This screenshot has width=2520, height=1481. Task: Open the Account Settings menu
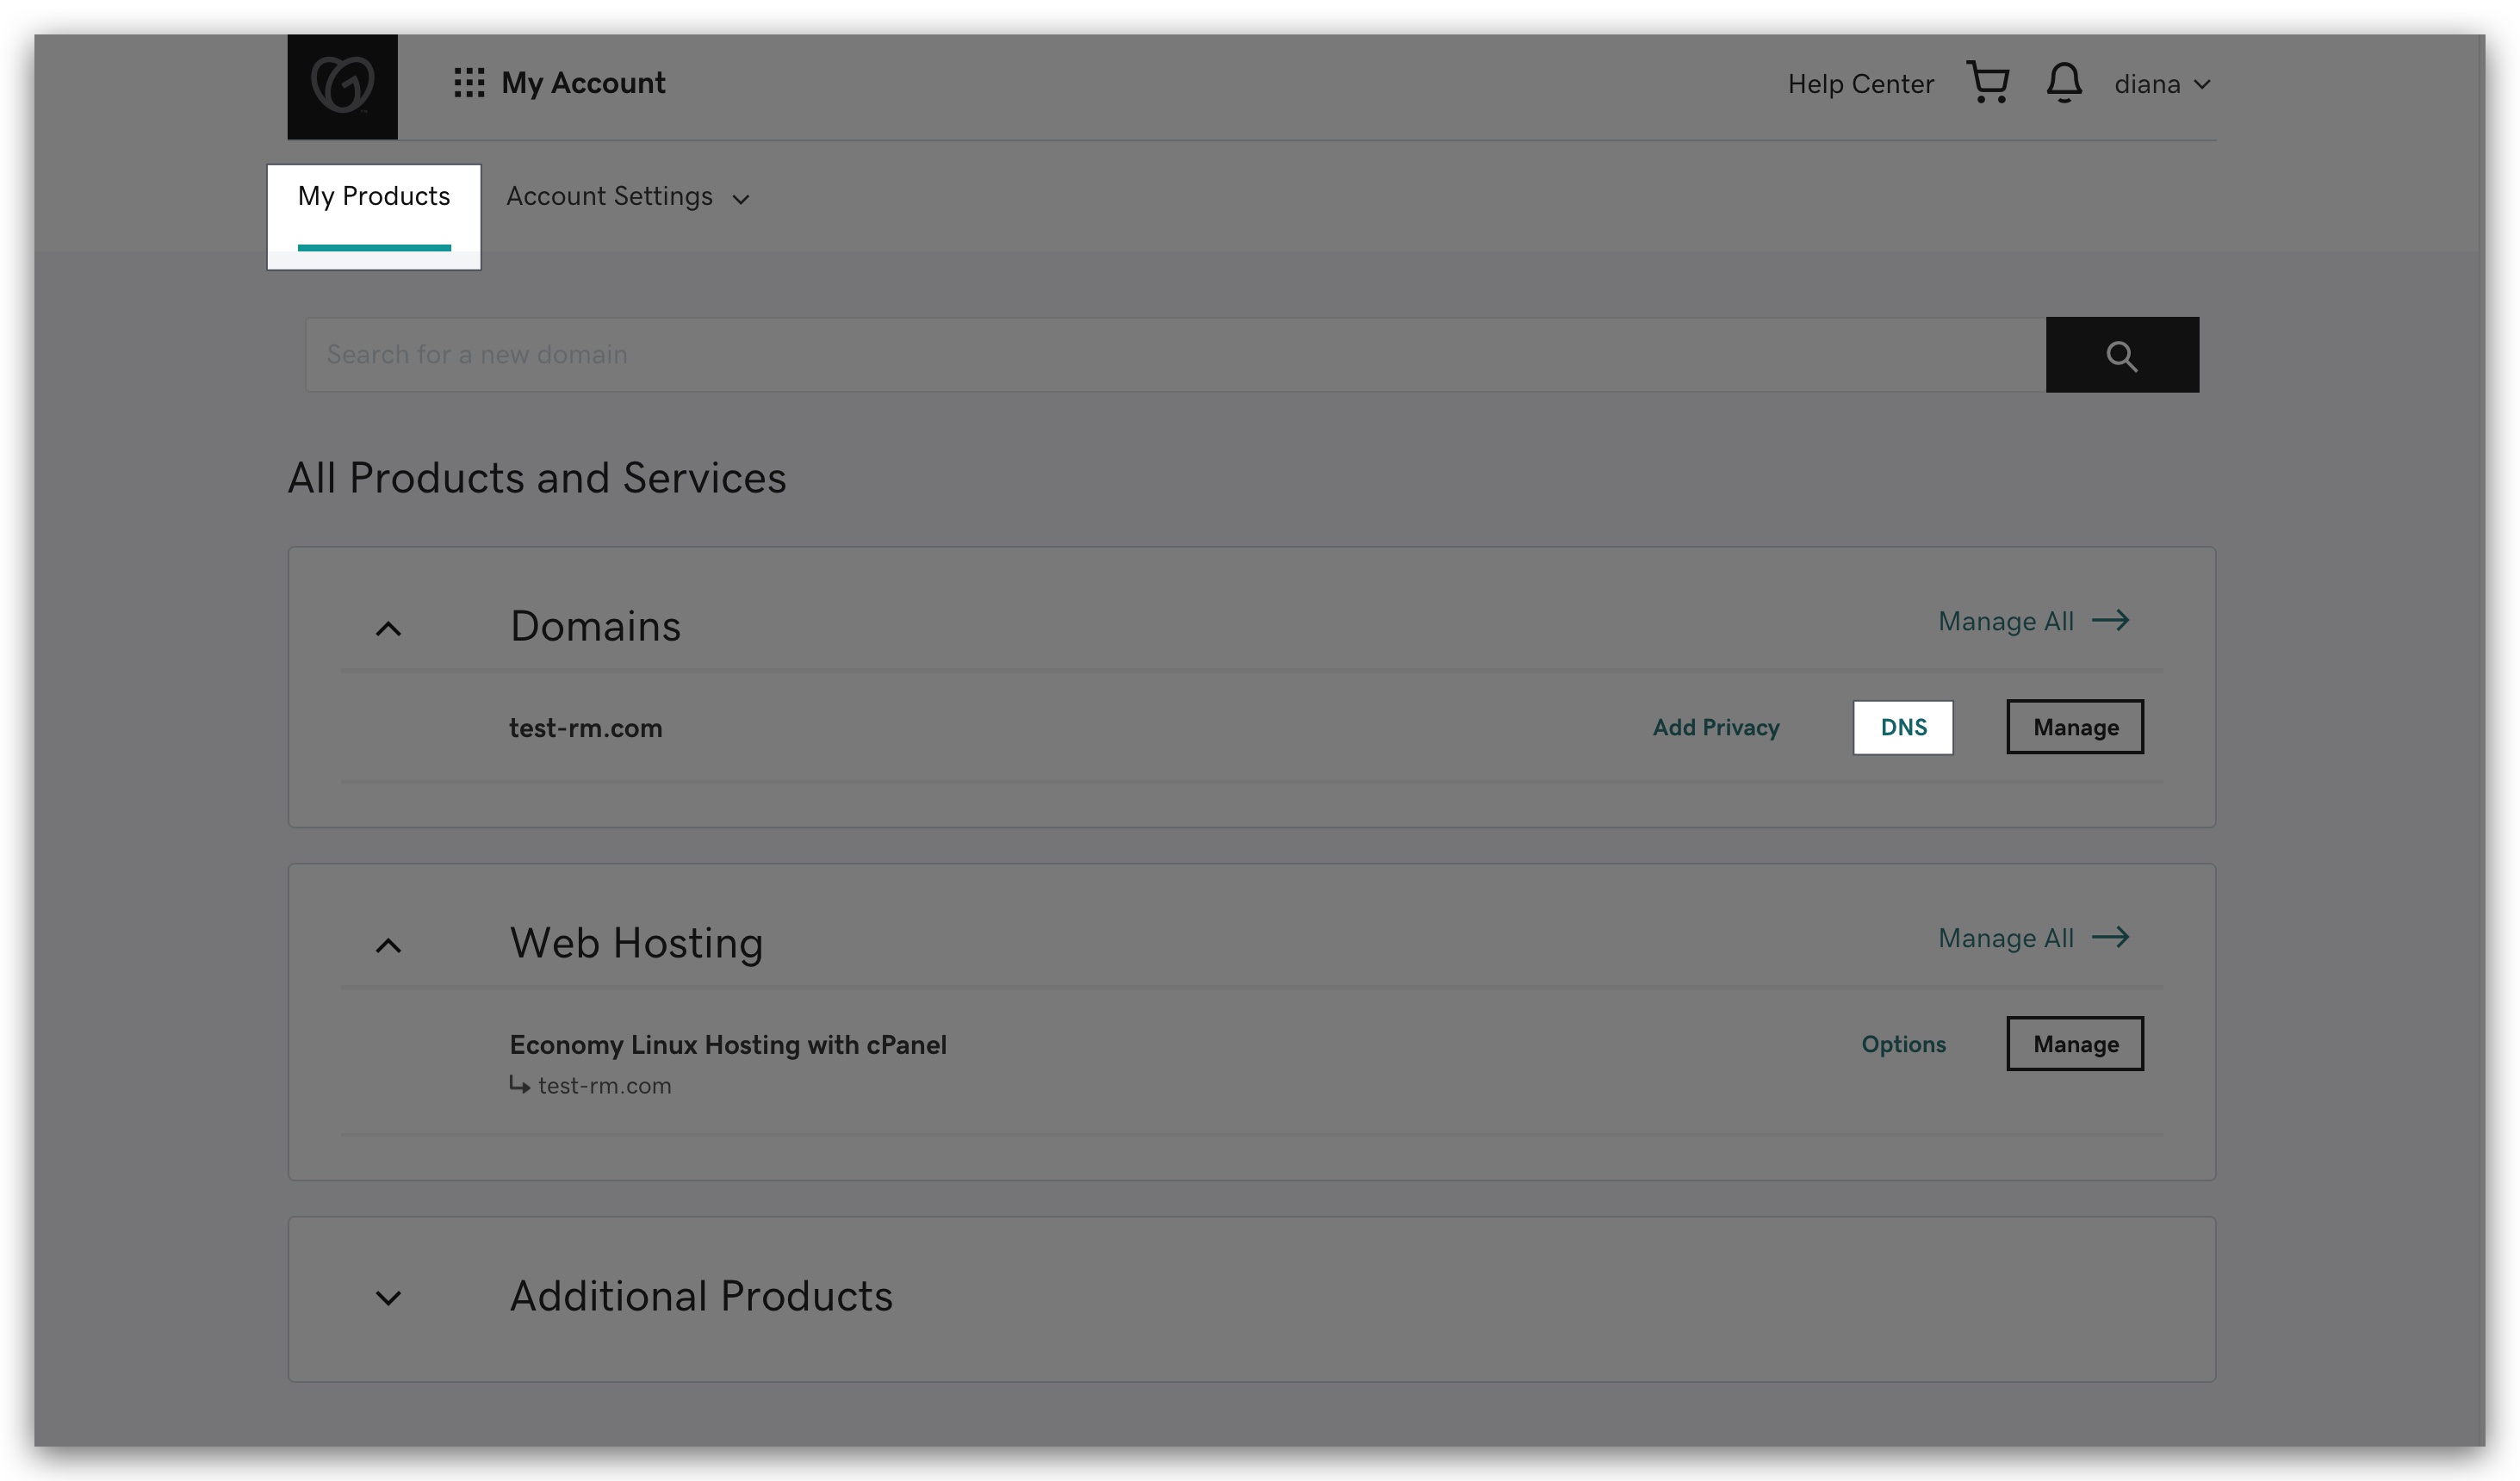pyautogui.click(x=609, y=196)
